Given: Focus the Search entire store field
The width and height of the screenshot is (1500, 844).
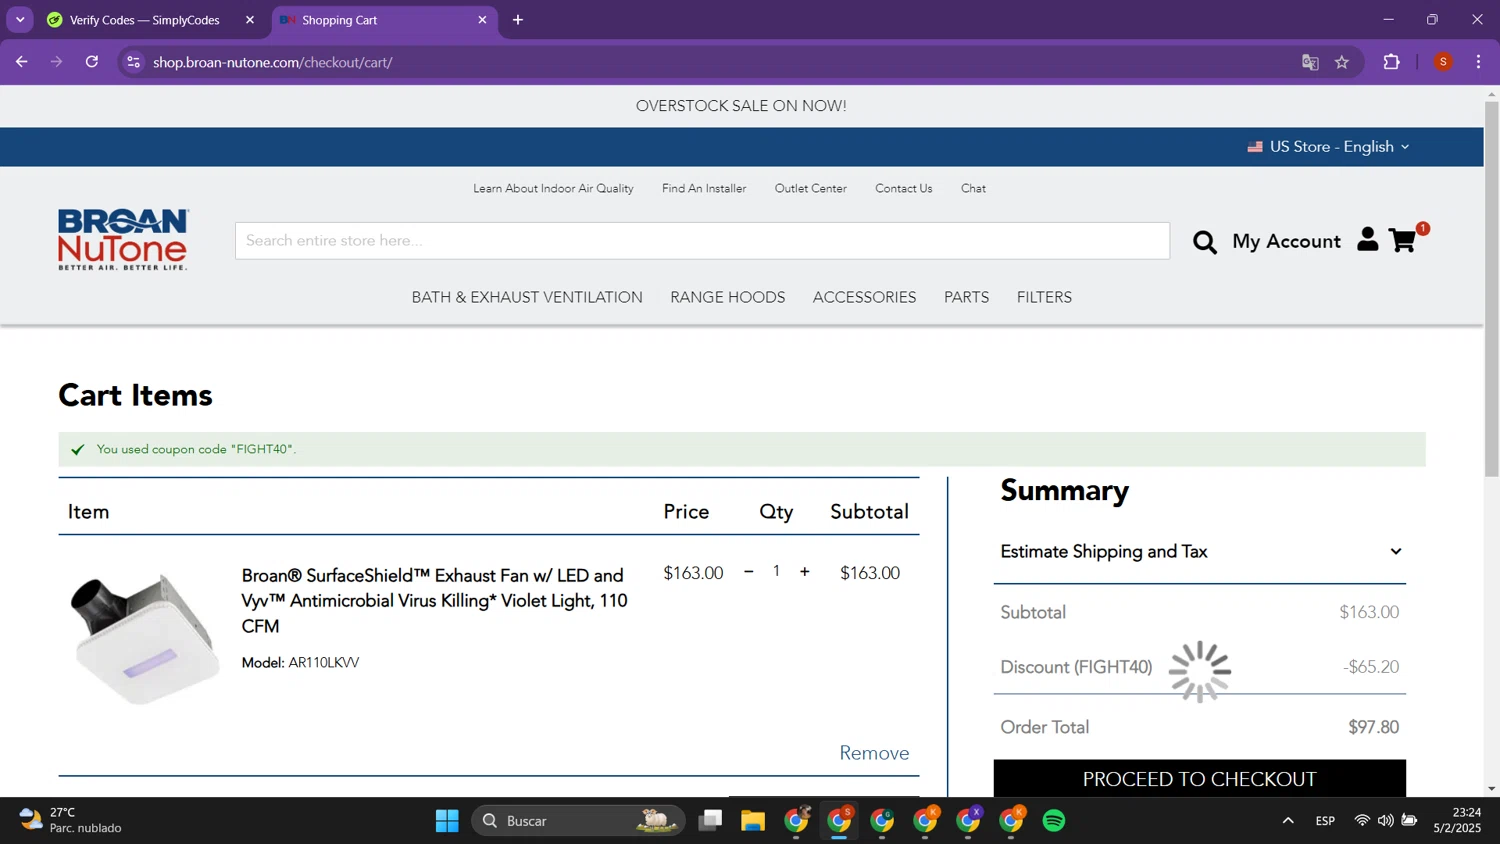Looking at the screenshot, I should 702,241.
